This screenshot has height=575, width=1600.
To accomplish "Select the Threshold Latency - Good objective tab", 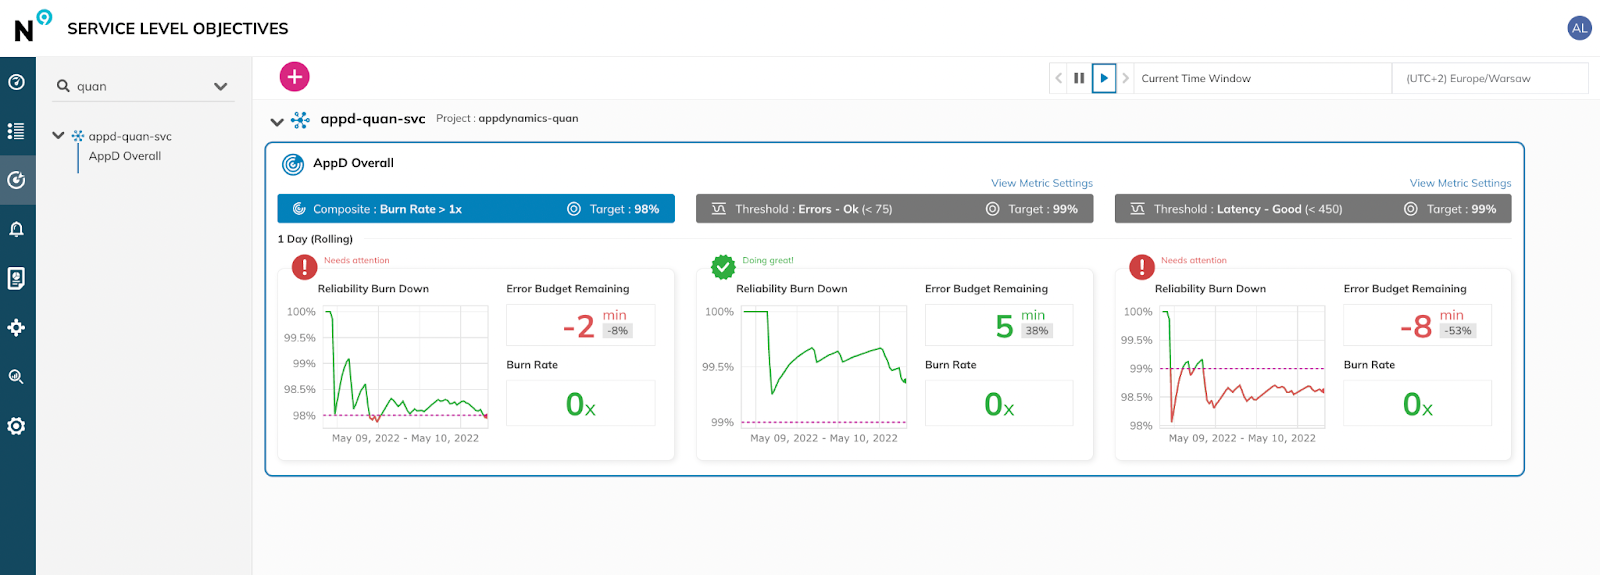I will (x=1313, y=209).
